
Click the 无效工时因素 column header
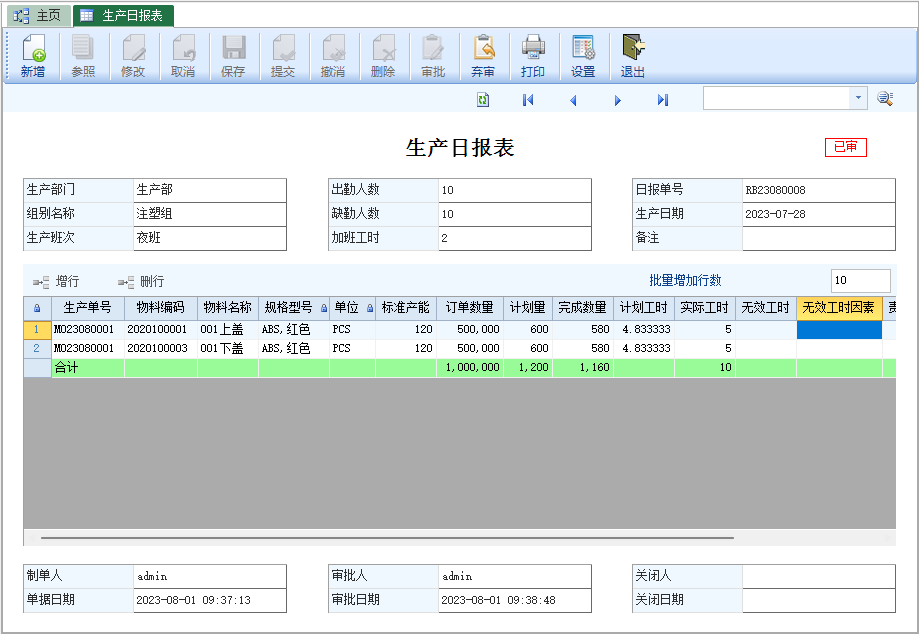point(839,308)
